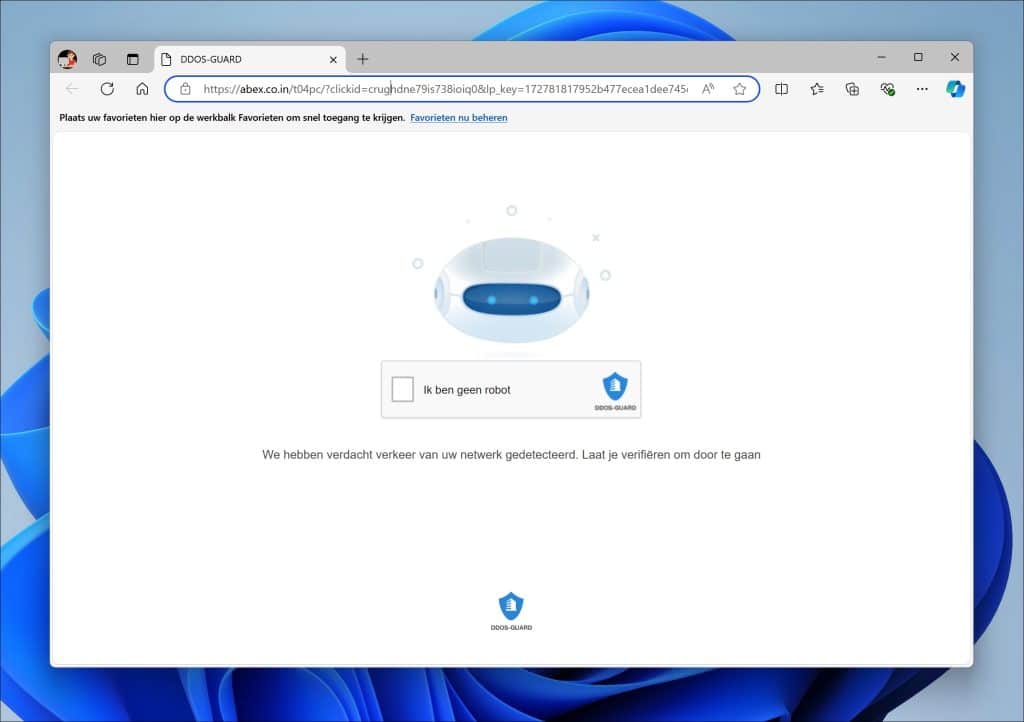Open a new tab with plus button
This screenshot has width=1024, height=722.
(363, 59)
